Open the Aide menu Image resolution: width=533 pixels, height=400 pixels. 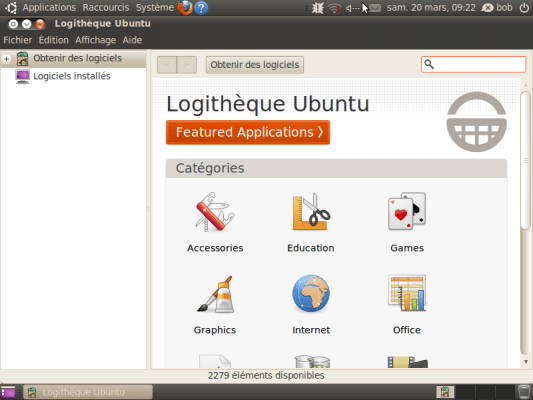pyautogui.click(x=132, y=40)
